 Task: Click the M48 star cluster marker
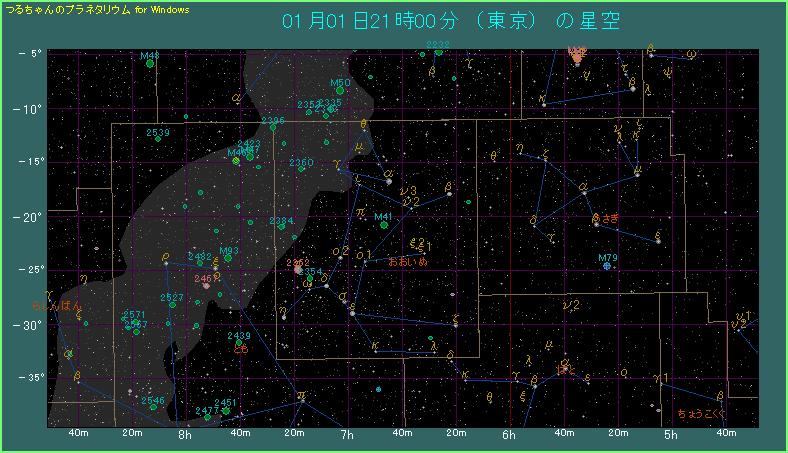[x=150, y=63]
